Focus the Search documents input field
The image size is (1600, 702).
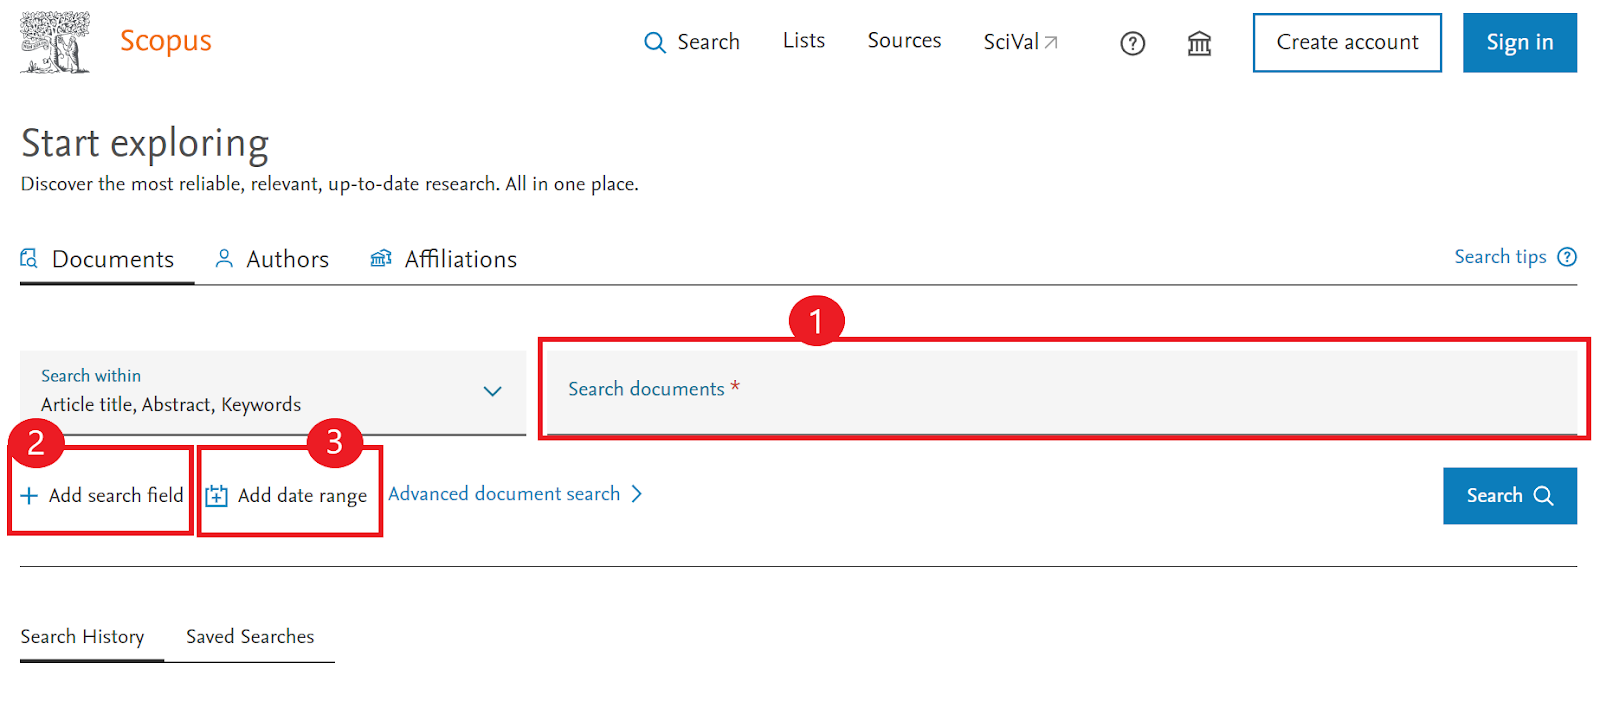point(1061,392)
